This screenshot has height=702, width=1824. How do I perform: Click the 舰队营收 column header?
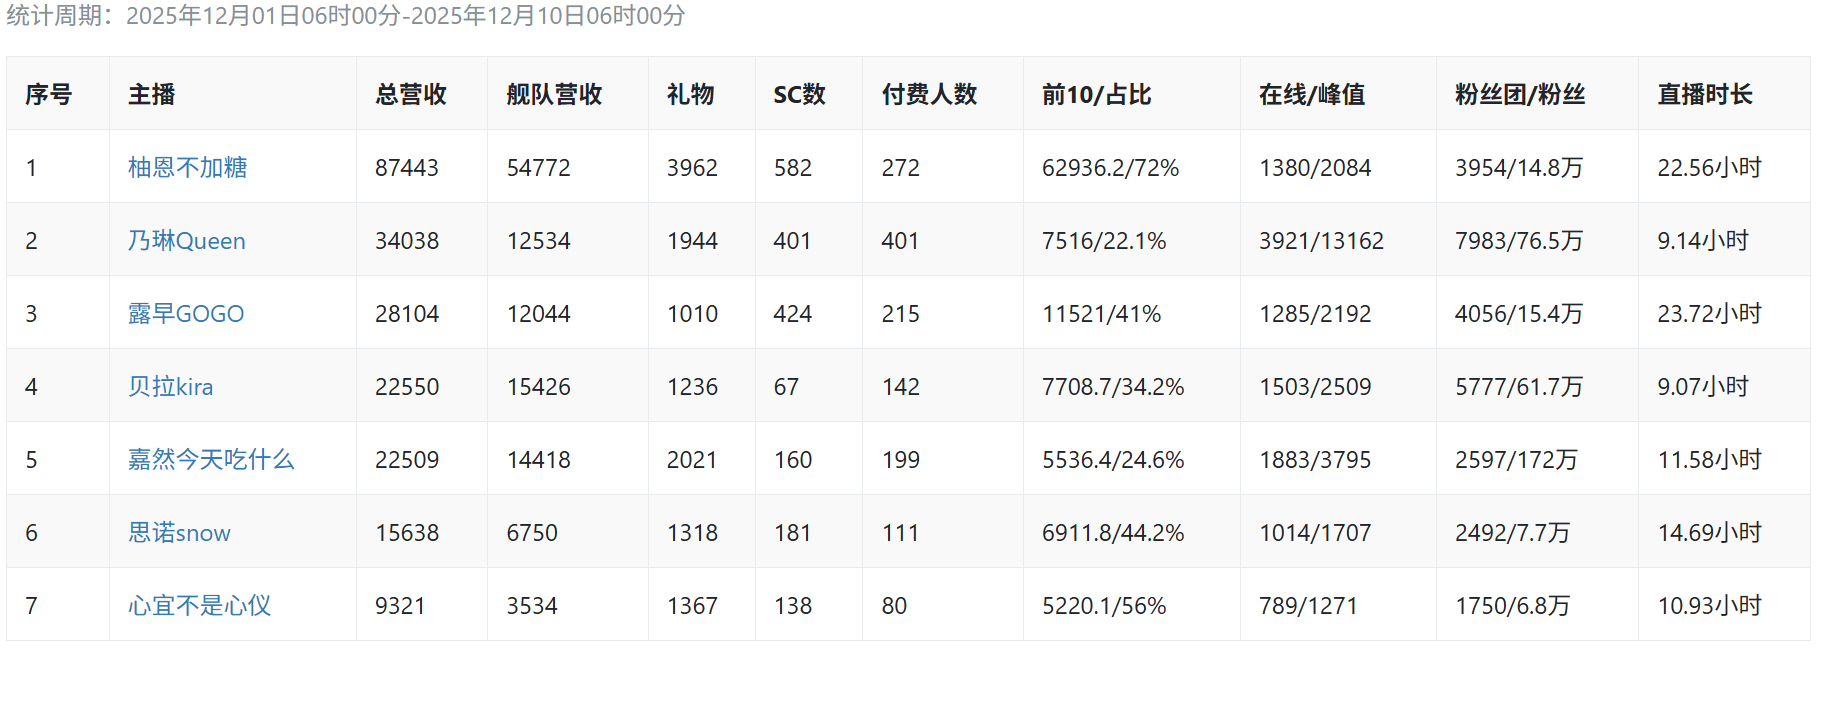pyautogui.click(x=554, y=94)
